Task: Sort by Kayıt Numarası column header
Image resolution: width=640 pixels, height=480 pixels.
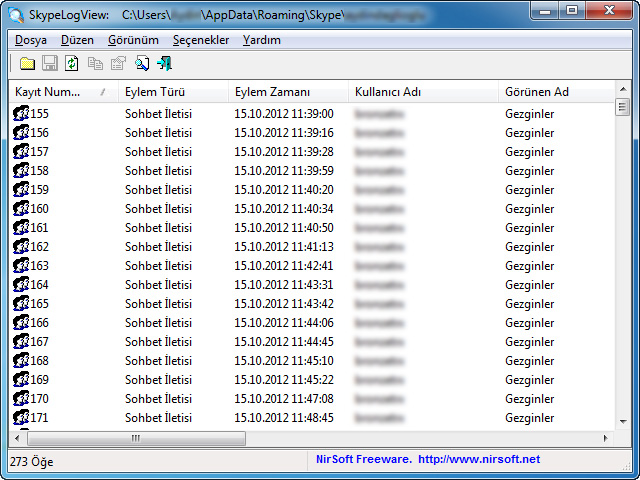Action: [63, 92]
